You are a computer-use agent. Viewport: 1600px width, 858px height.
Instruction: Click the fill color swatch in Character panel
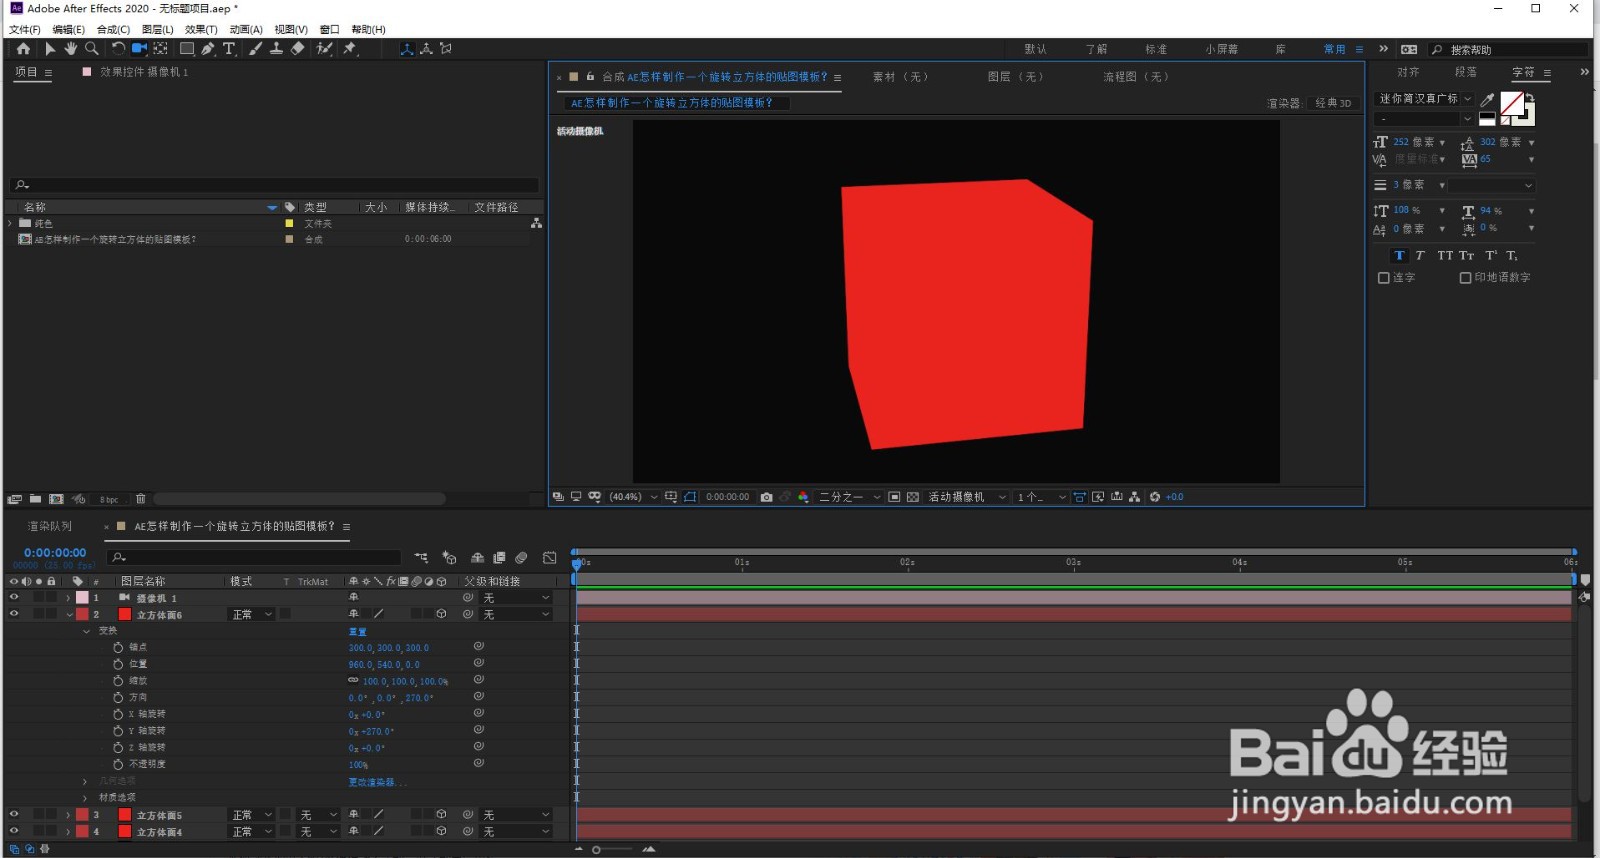coord(1512,102)
